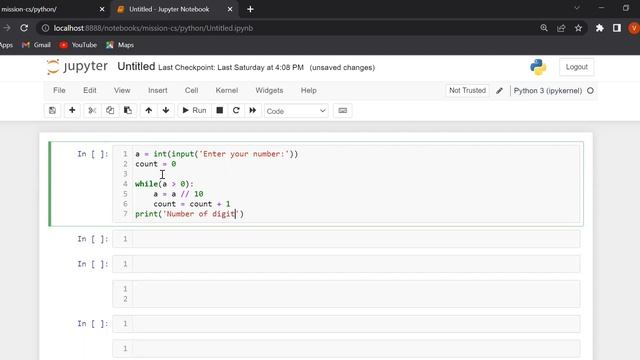The image size is (640, 360).
Task: Close the Untitled Jupyter Notebook tab
Action: click(230, 9)
